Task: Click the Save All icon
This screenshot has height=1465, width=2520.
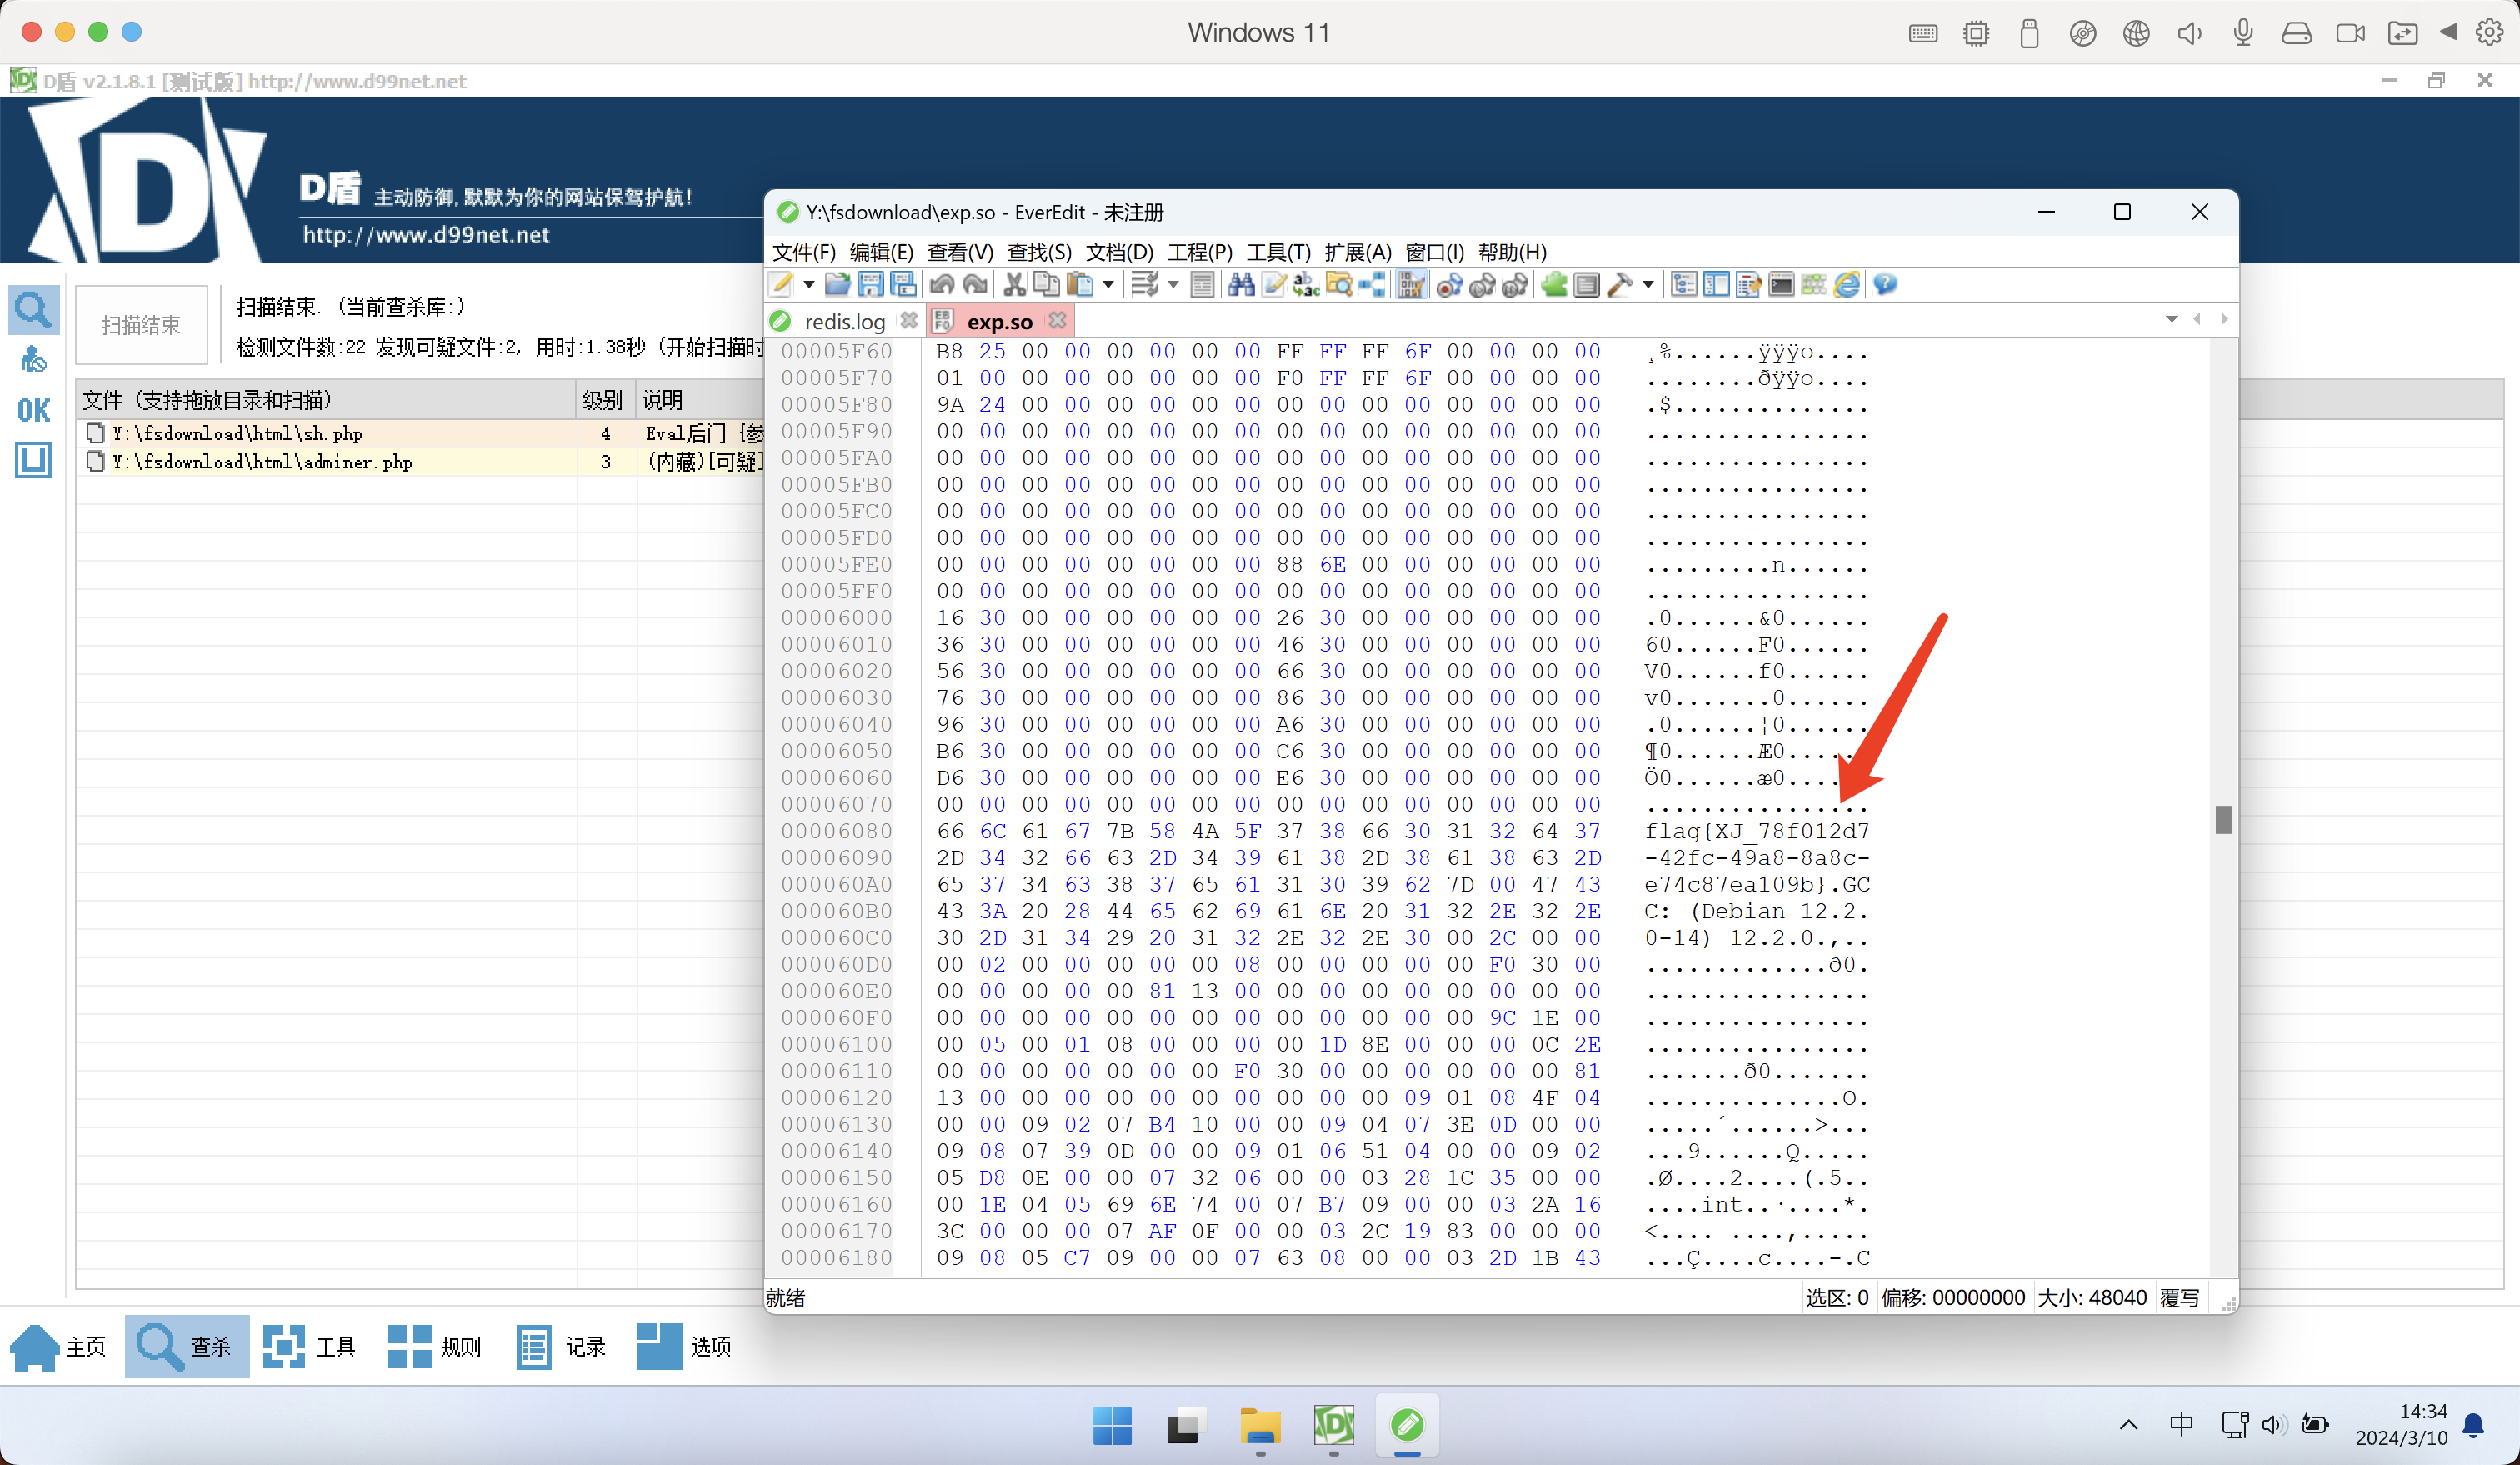Action: click(903, 285)
